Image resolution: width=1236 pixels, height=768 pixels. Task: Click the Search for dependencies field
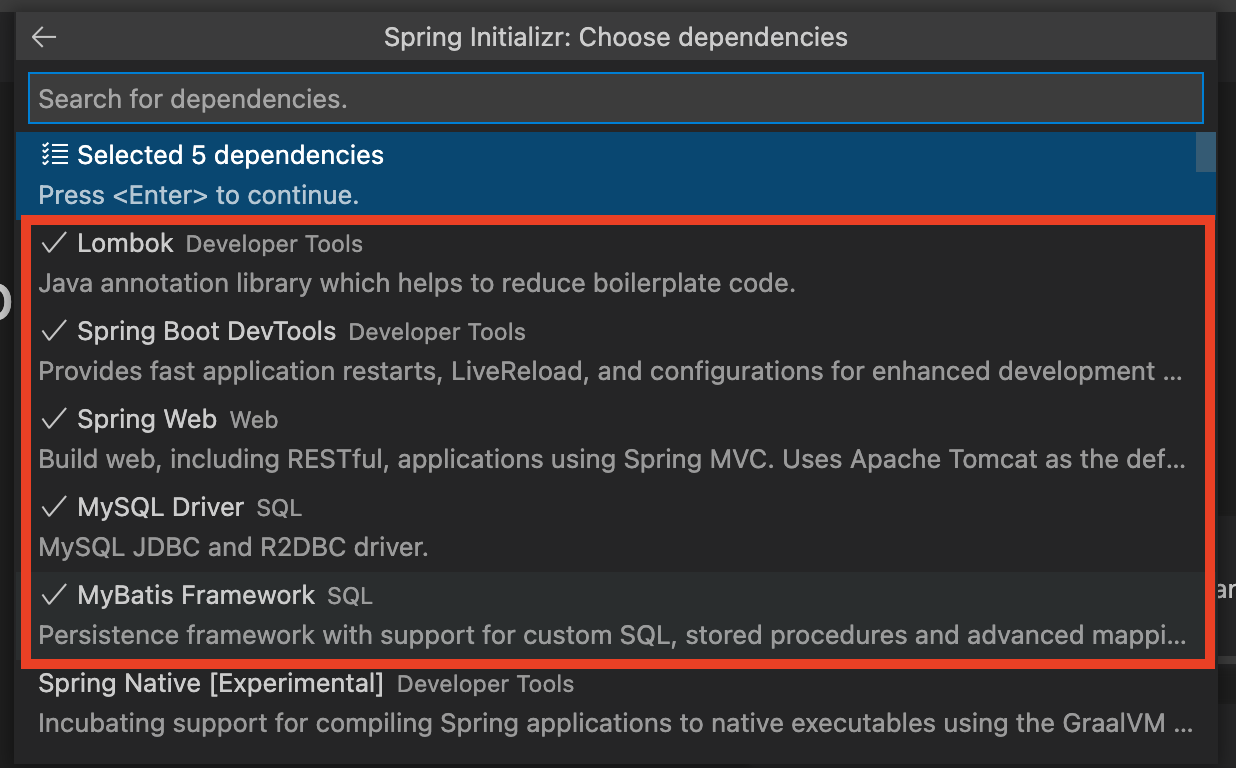pos(615,98)
